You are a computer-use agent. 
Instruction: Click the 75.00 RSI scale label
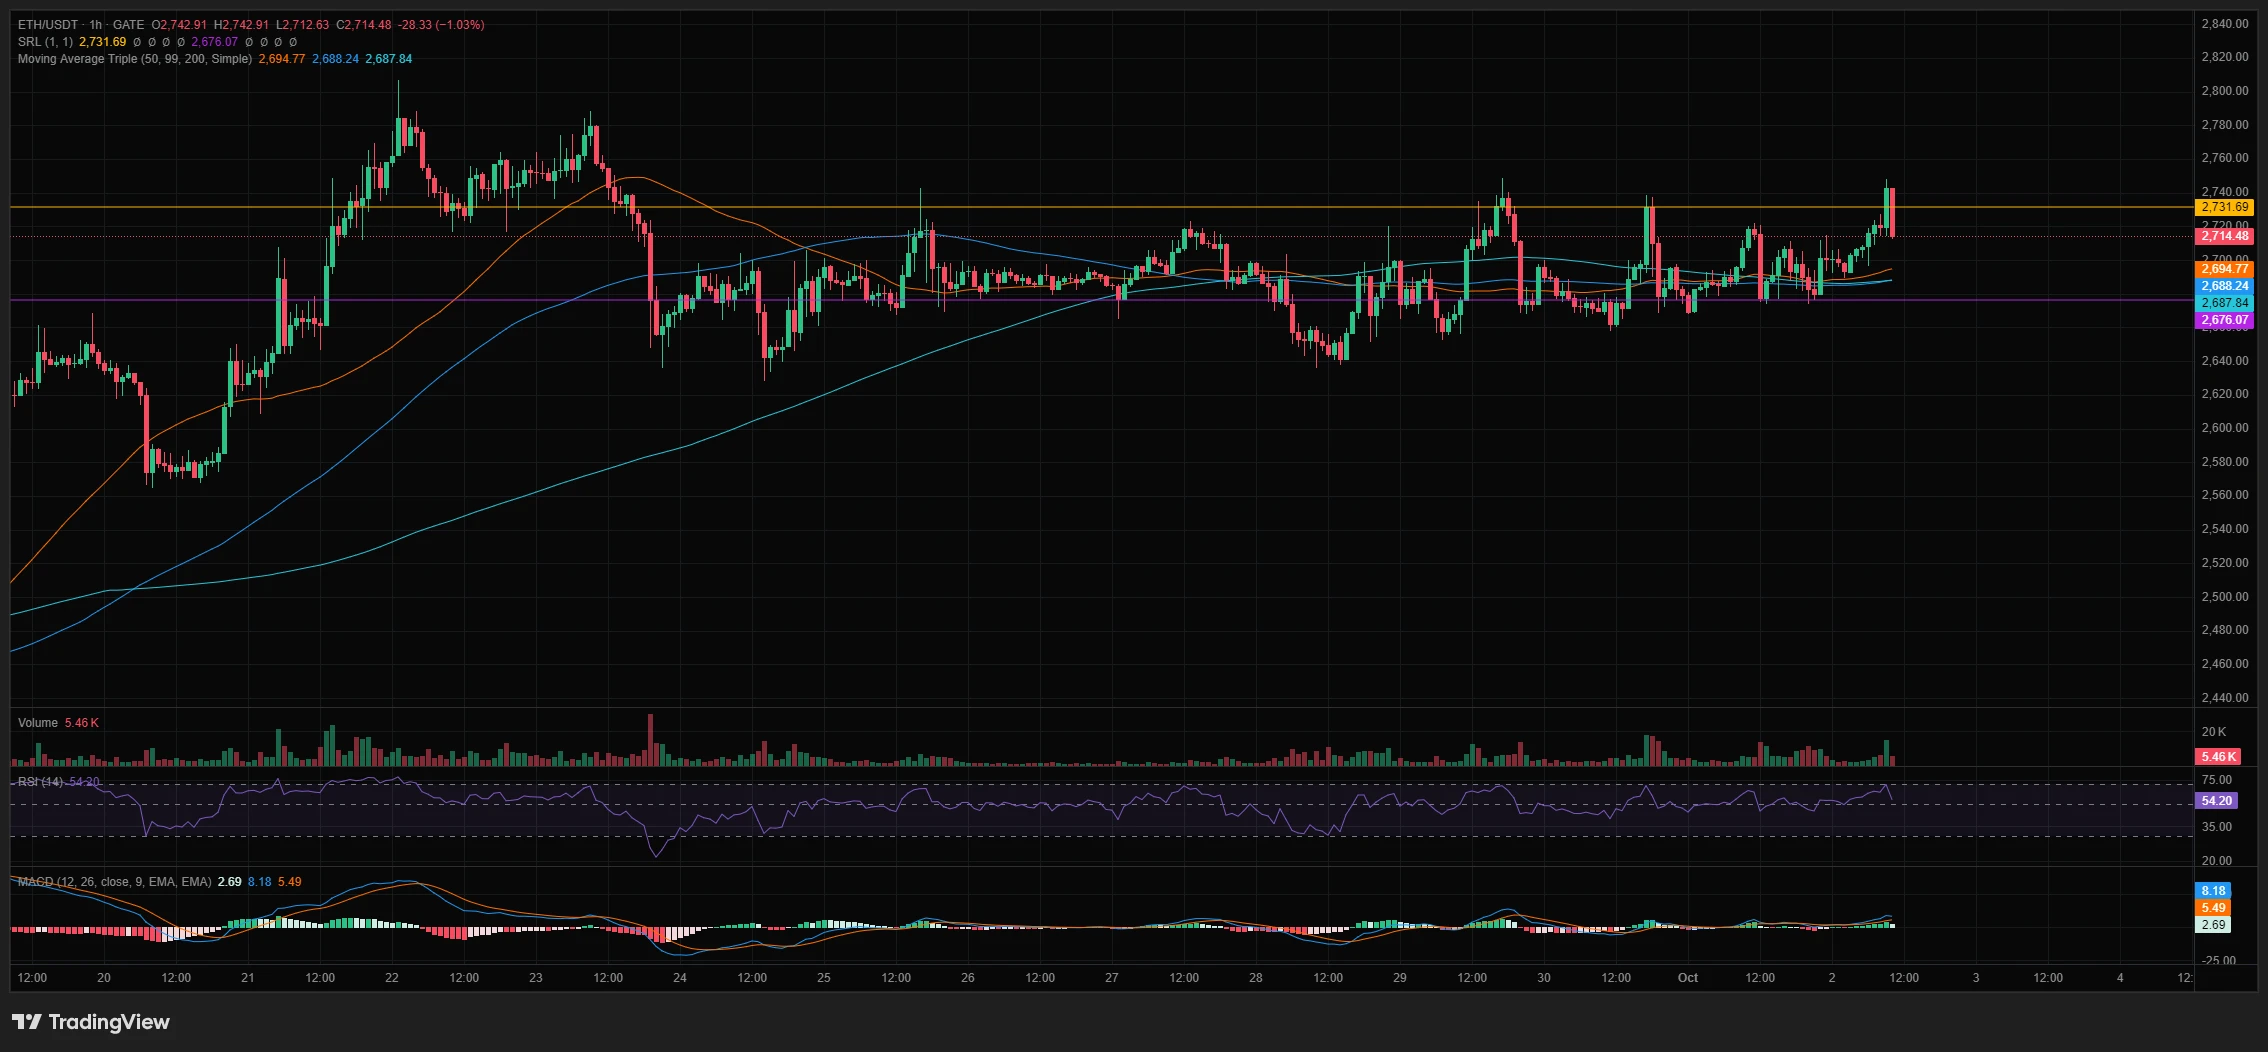(2216, 780)
